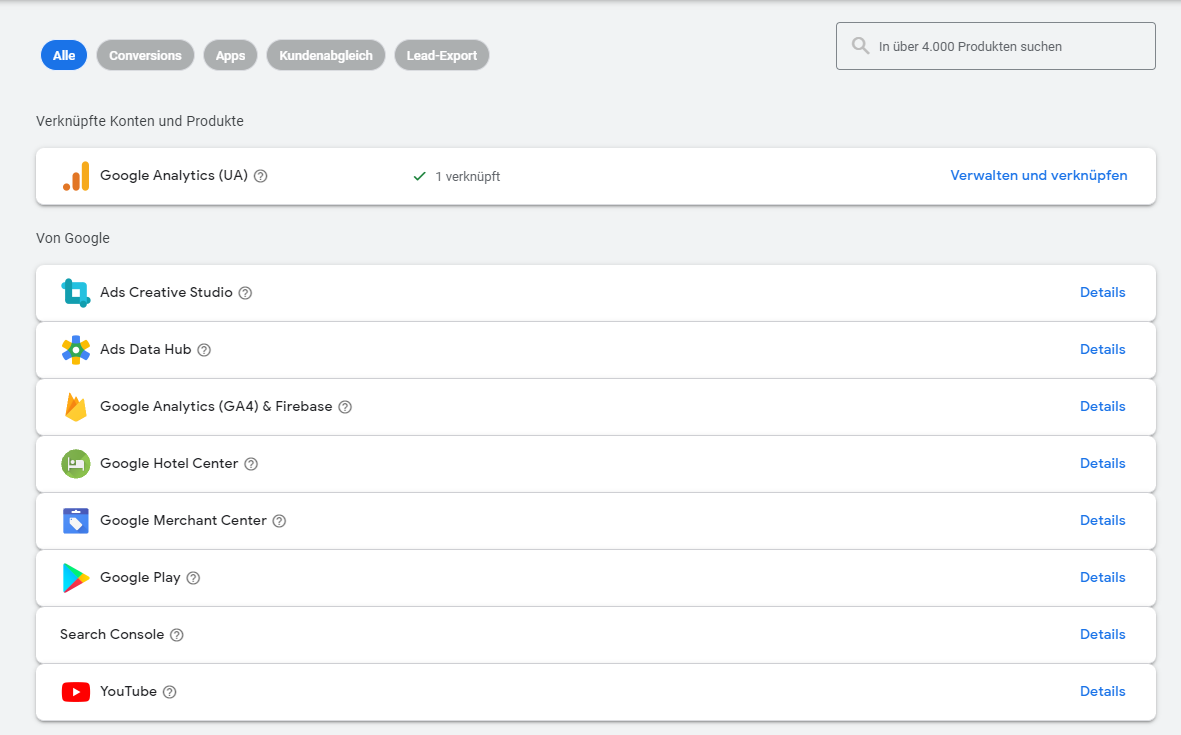The image size is (1181, 735).
Task: Open help icon beside Google Merchant Center
Action: pyautogui.click(x=279, y=521)
